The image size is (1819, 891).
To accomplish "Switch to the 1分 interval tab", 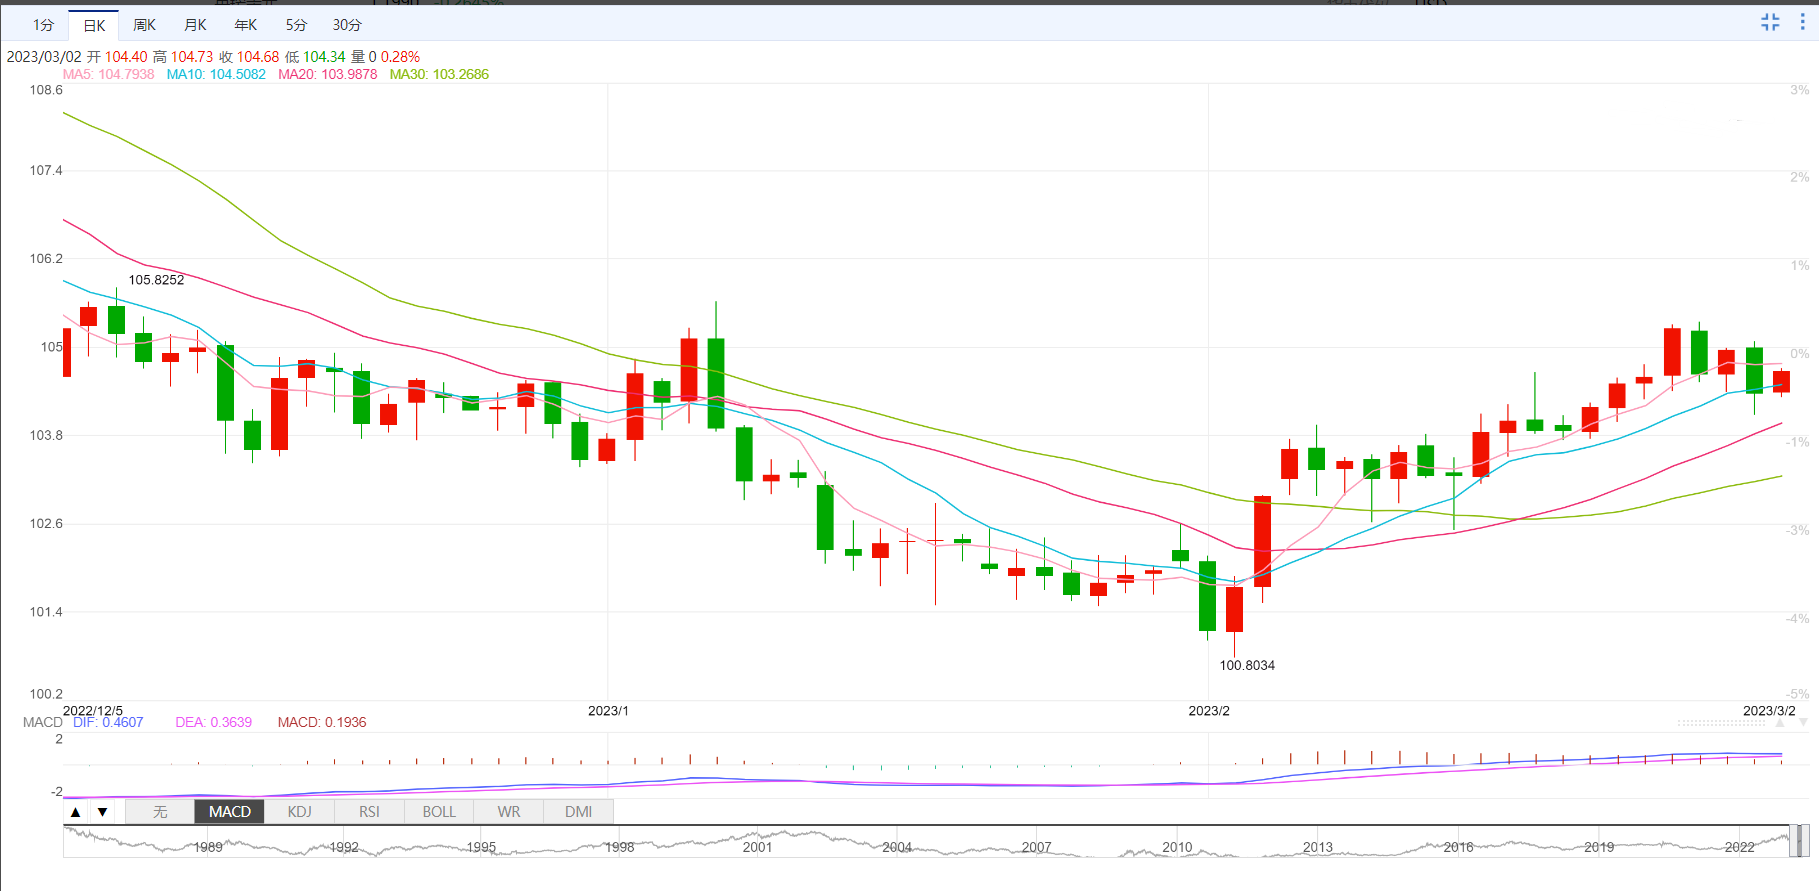I will coord(43,25).
